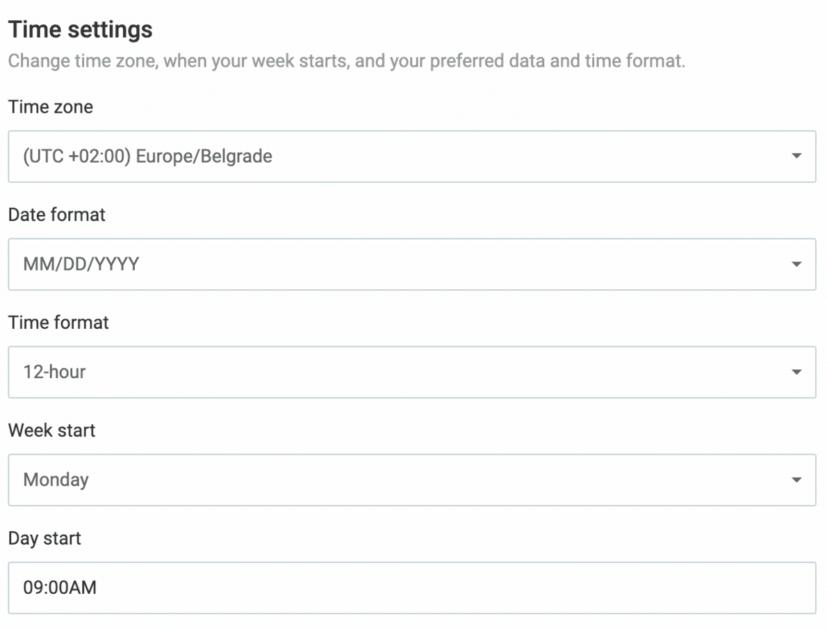The width and height of the screenshot is (827, 630).
Task: Select the word Monday in Week start
Action: coord(56,480)
